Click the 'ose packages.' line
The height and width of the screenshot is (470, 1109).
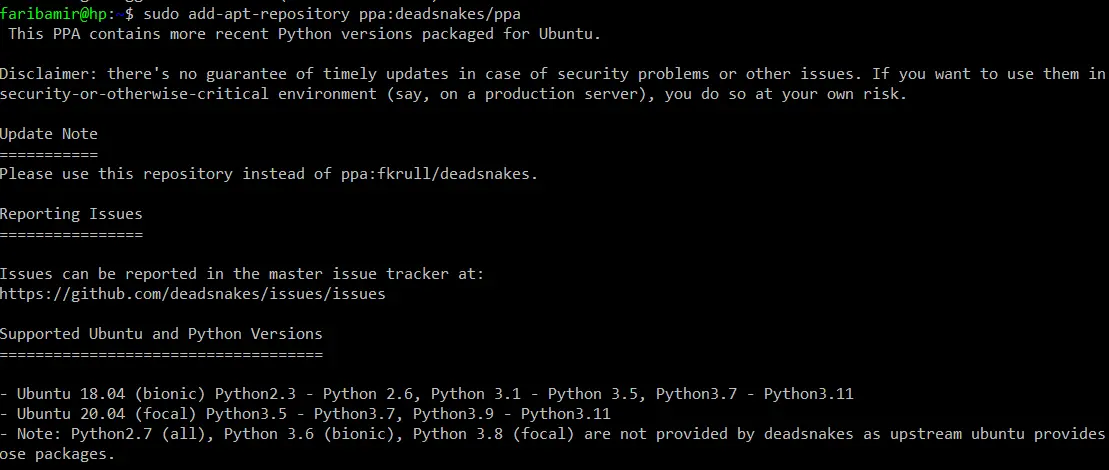pos(57,454)
